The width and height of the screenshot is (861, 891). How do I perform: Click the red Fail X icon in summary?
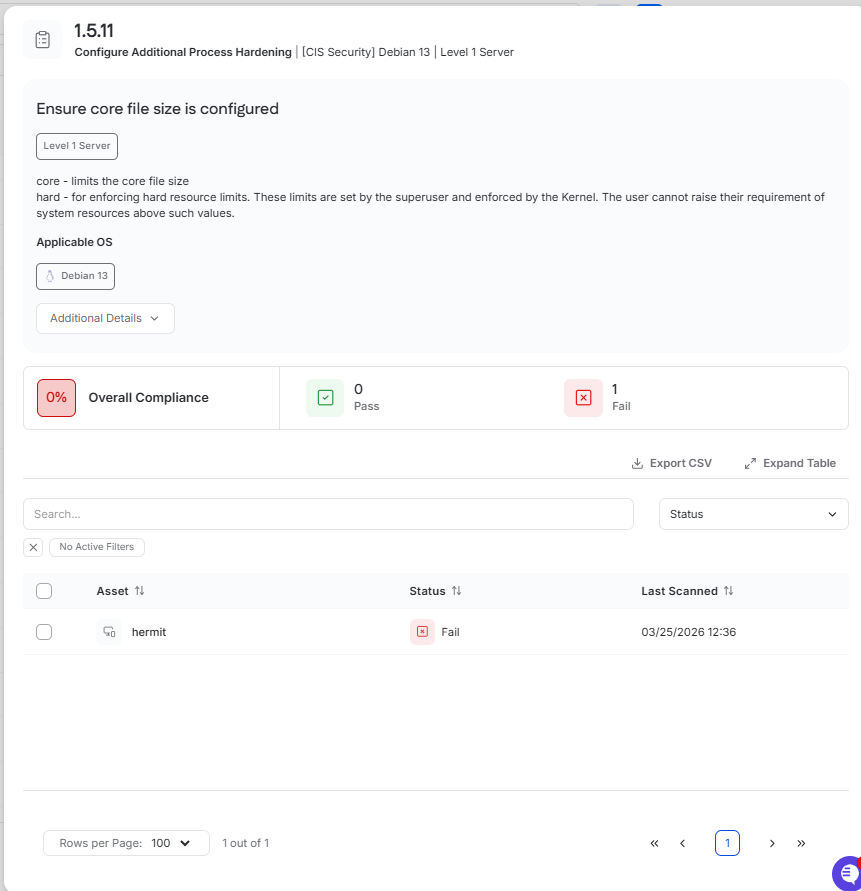(583, 398)
